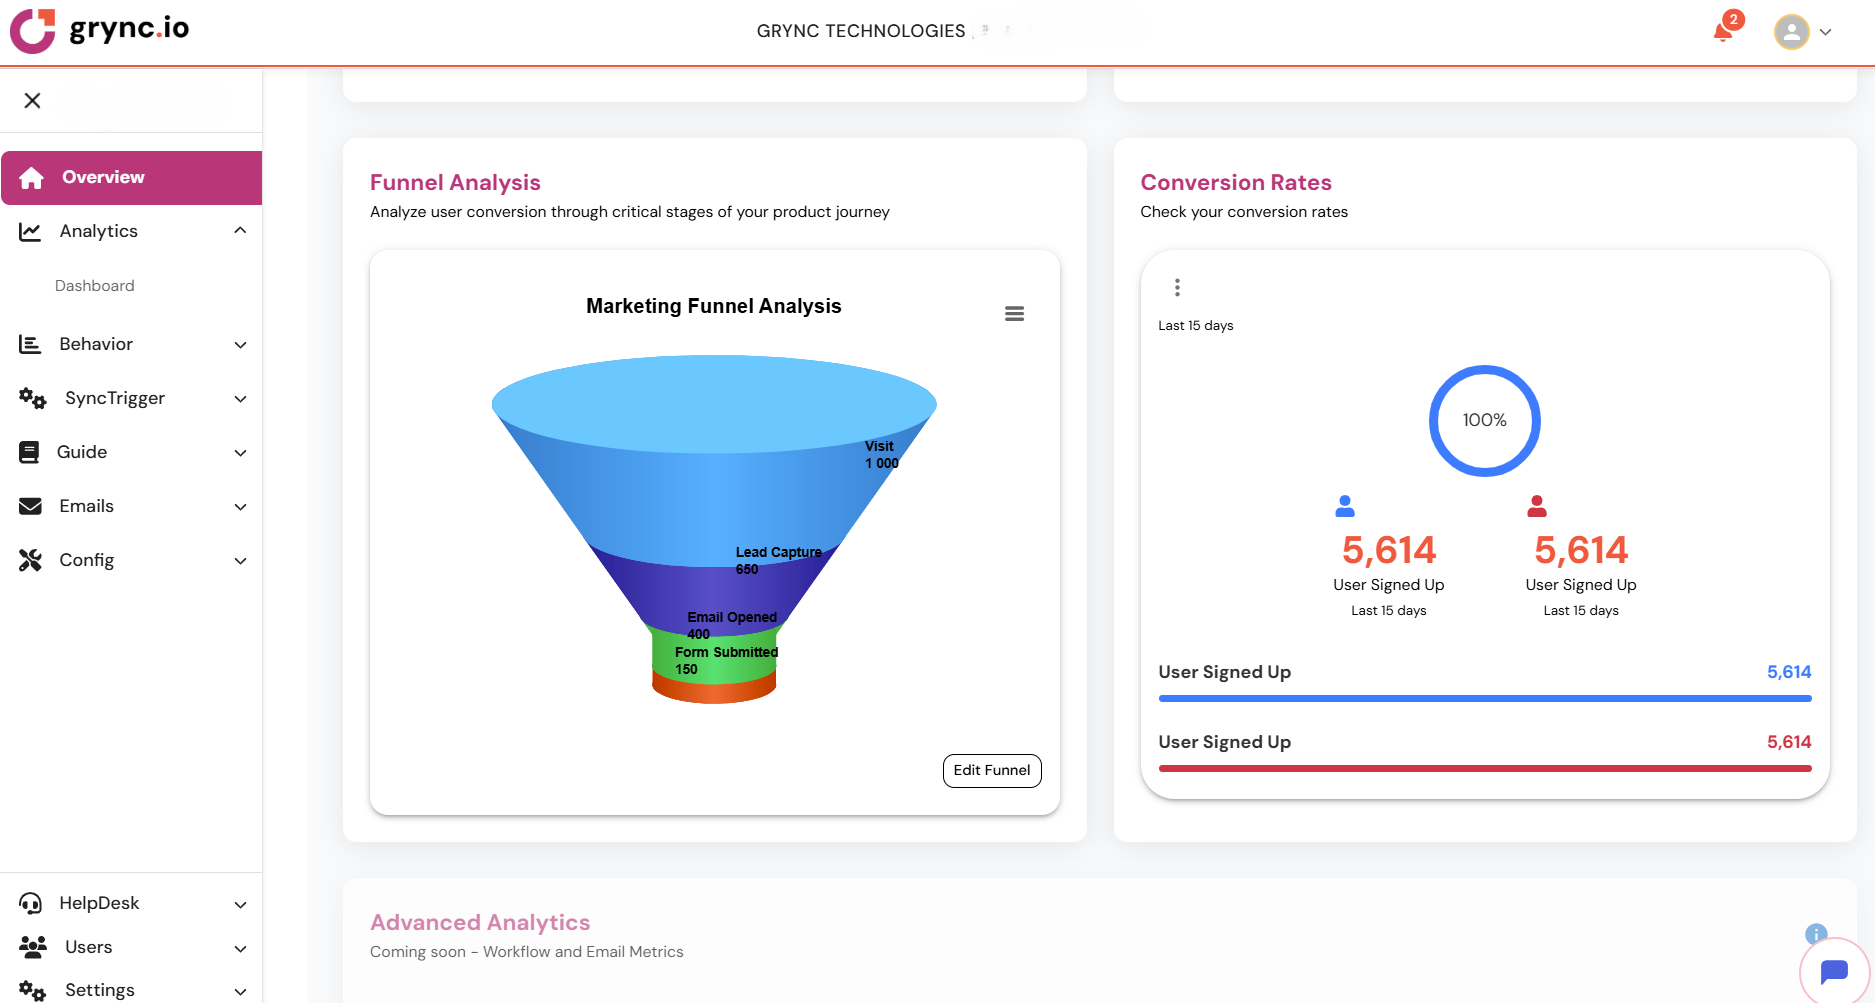
Task: Expand the Behavior menu section
Action: (240, 345)
